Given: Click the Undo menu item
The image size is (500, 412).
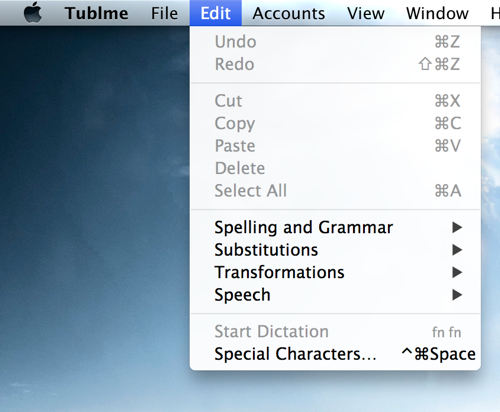Looking at the screenshot, I should tap(335, 42).
